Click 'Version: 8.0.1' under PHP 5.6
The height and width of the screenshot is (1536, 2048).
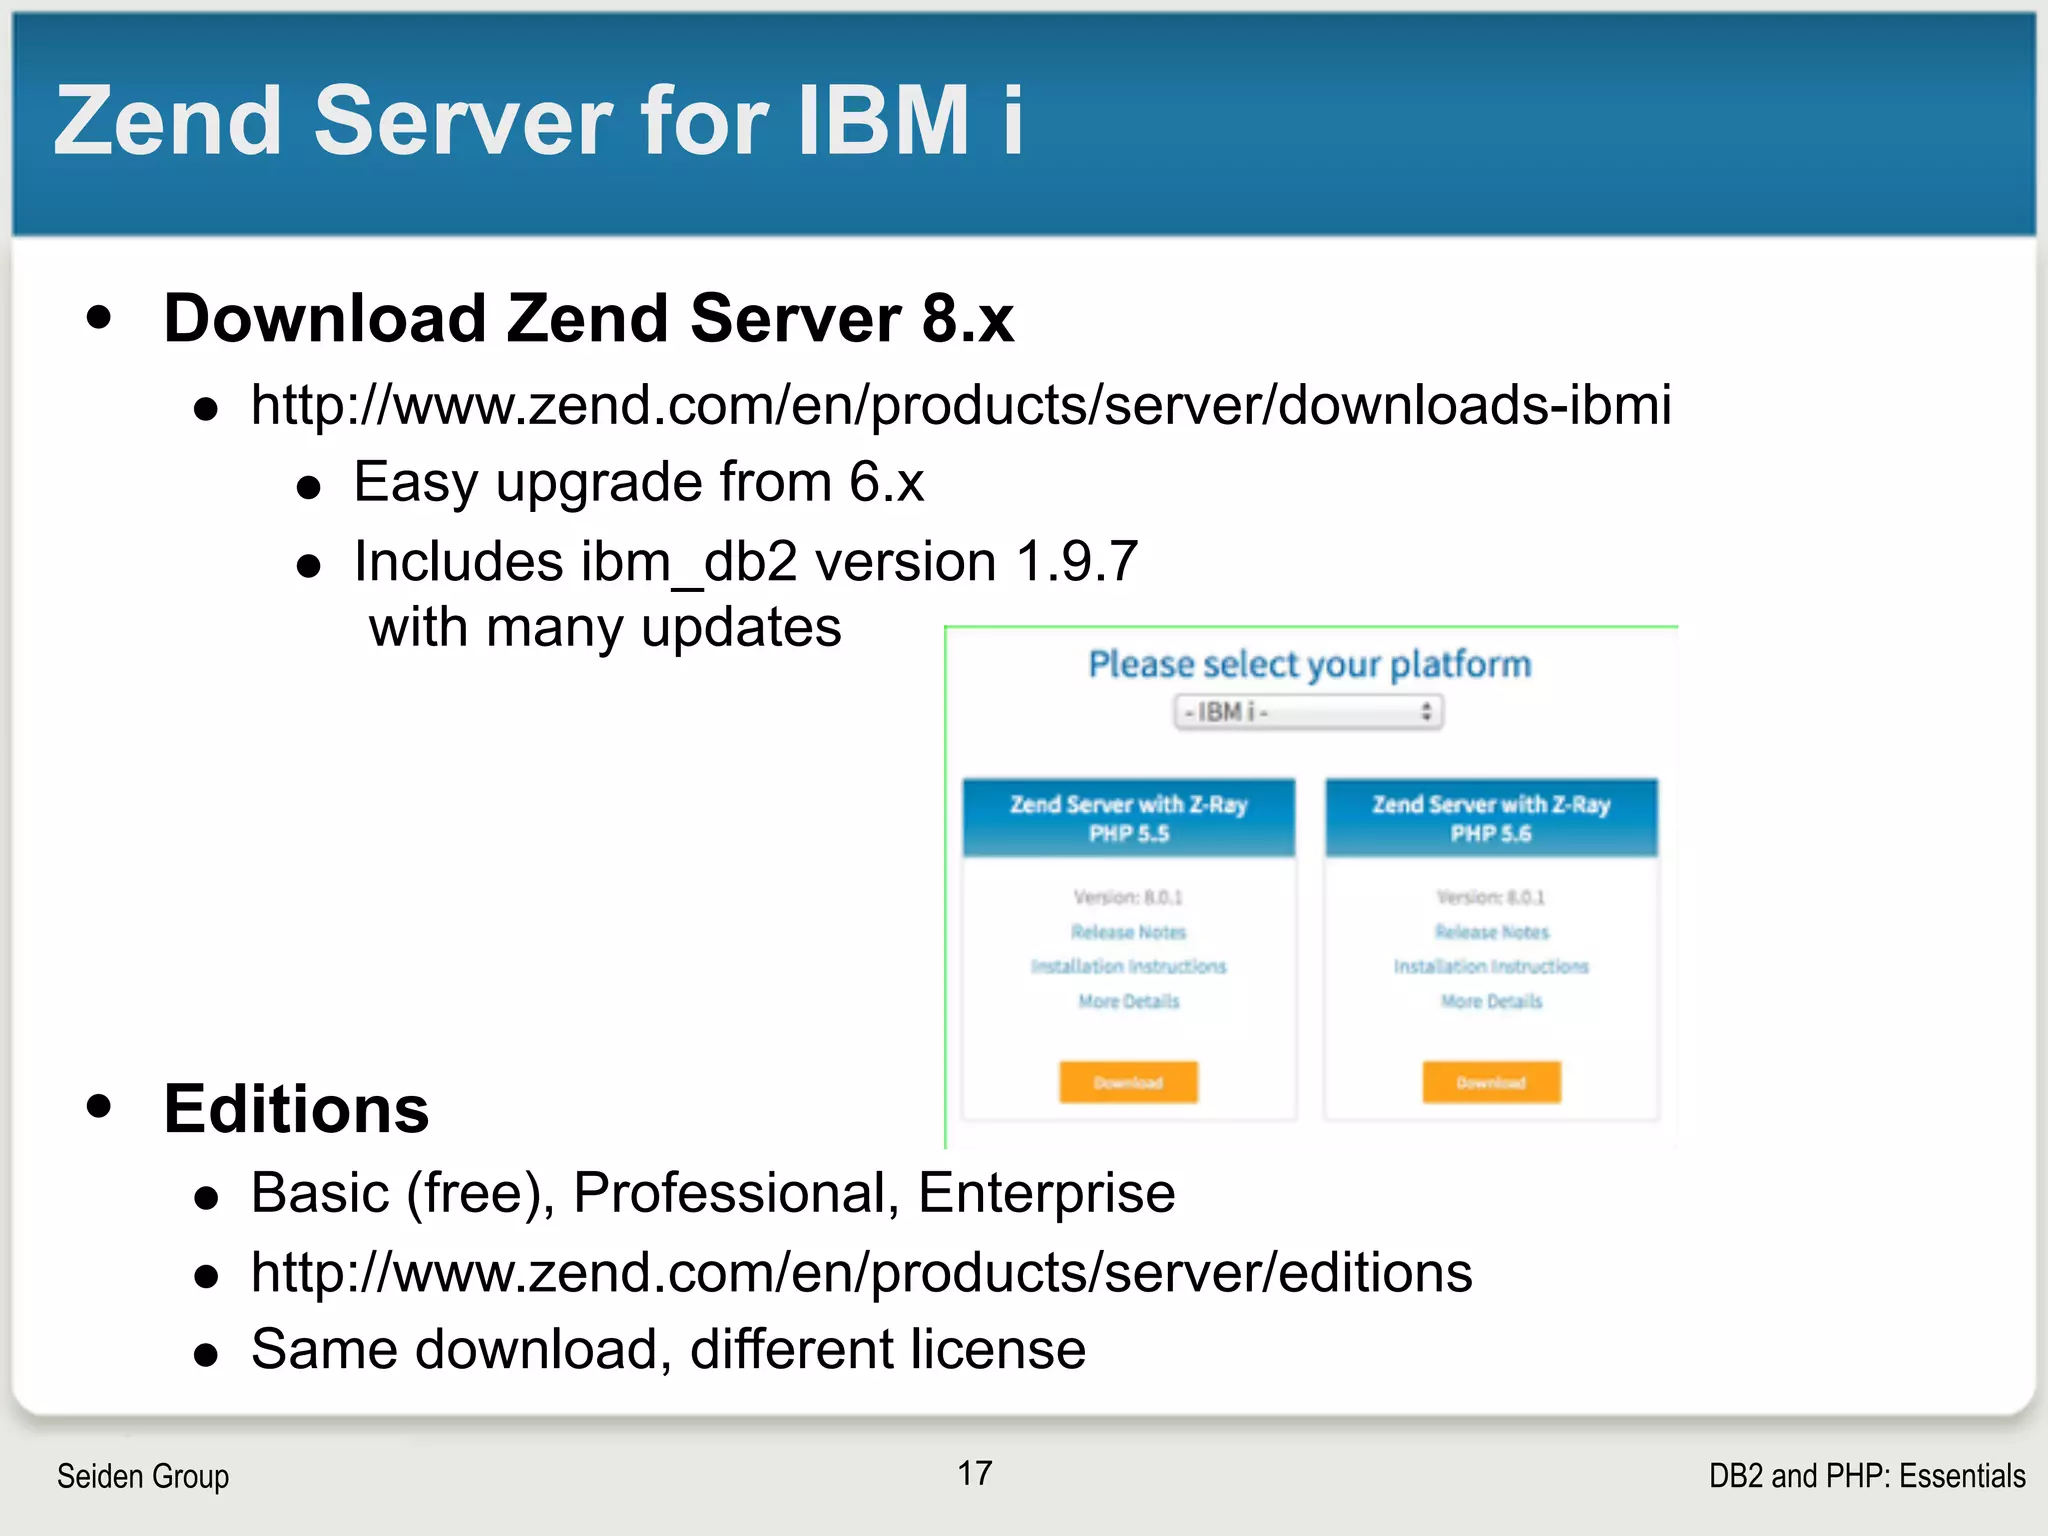tap(1491, 897)
